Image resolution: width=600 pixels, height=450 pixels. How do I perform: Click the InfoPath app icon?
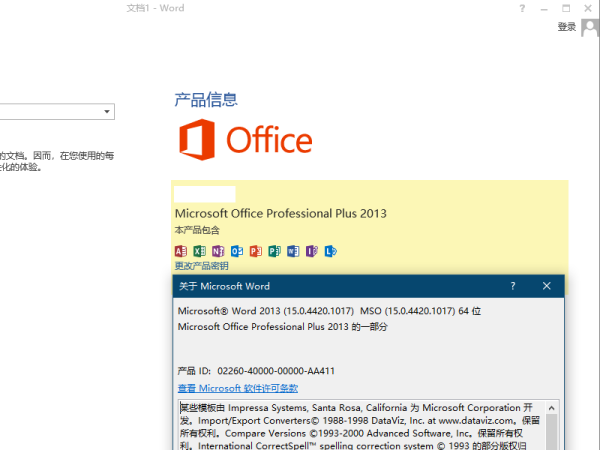tap(312, 251)
